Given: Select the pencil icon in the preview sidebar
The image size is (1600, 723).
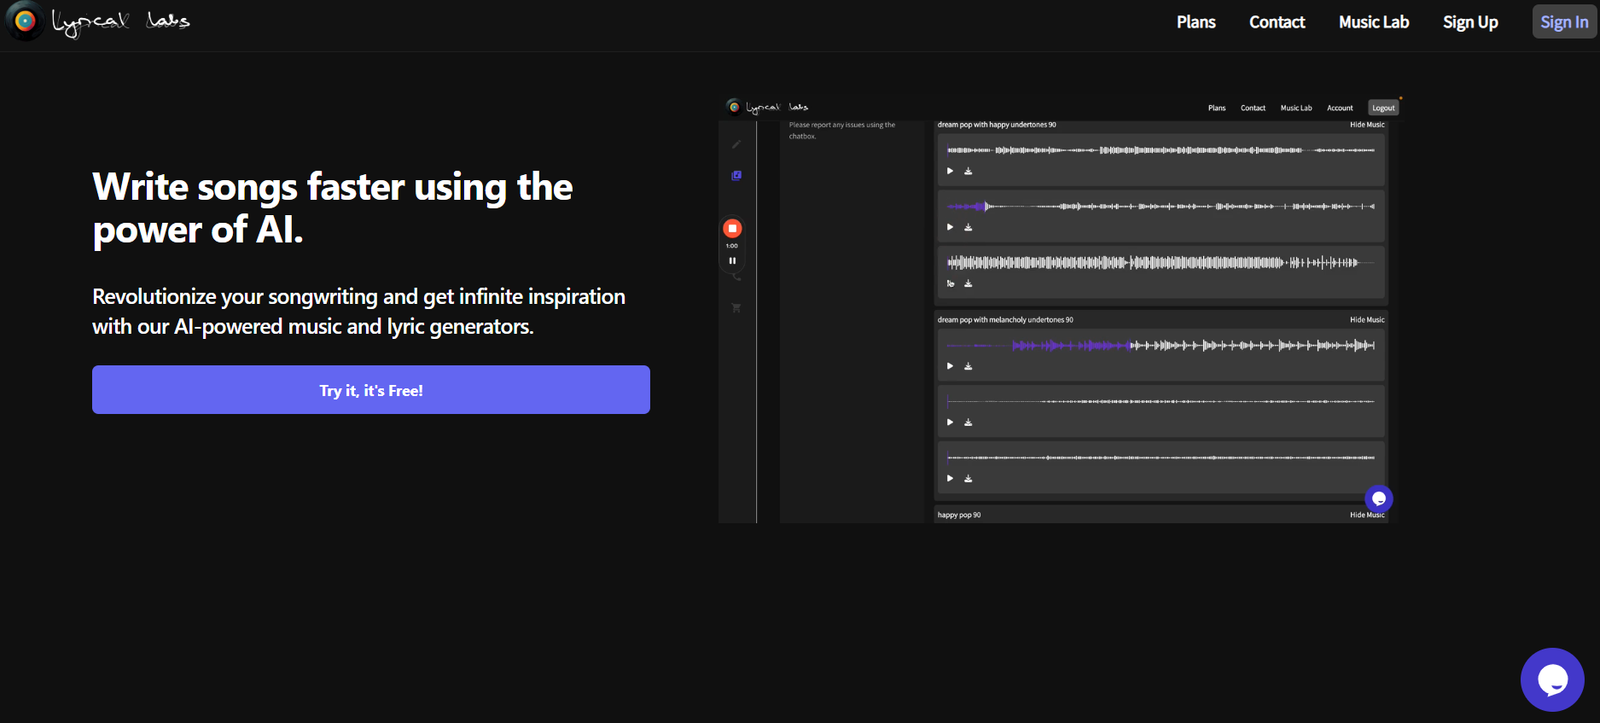Looking at the screenshot, I should (x=736, y=145).
